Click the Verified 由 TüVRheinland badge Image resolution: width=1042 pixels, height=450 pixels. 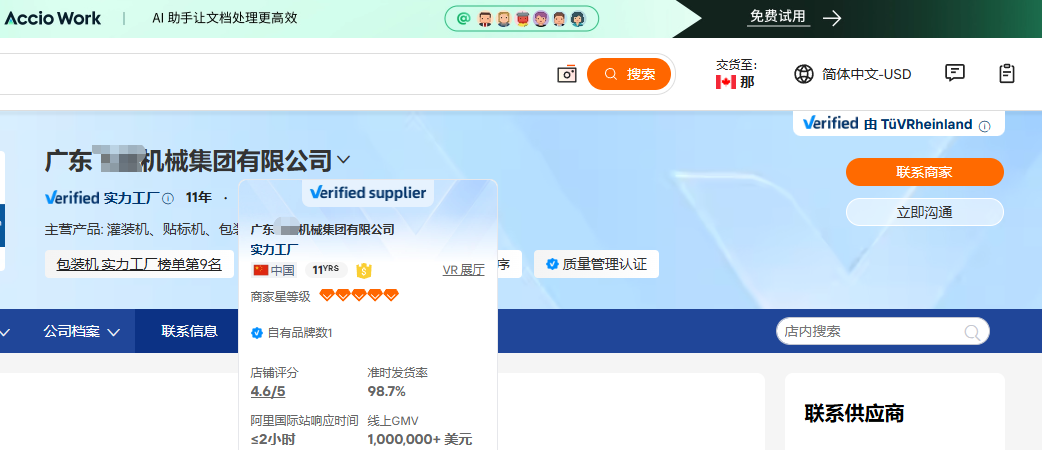point(898,124)
